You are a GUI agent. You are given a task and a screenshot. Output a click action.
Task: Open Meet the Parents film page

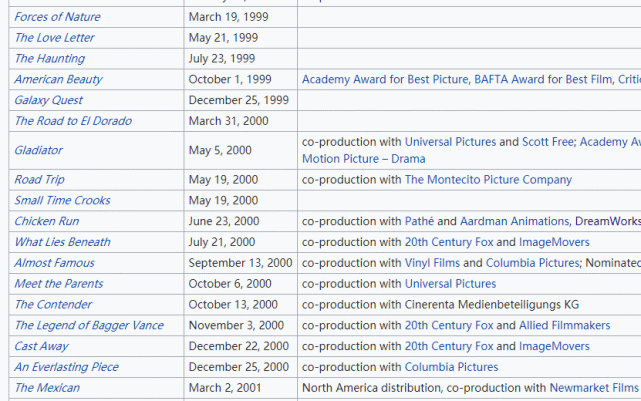(59, 284)
